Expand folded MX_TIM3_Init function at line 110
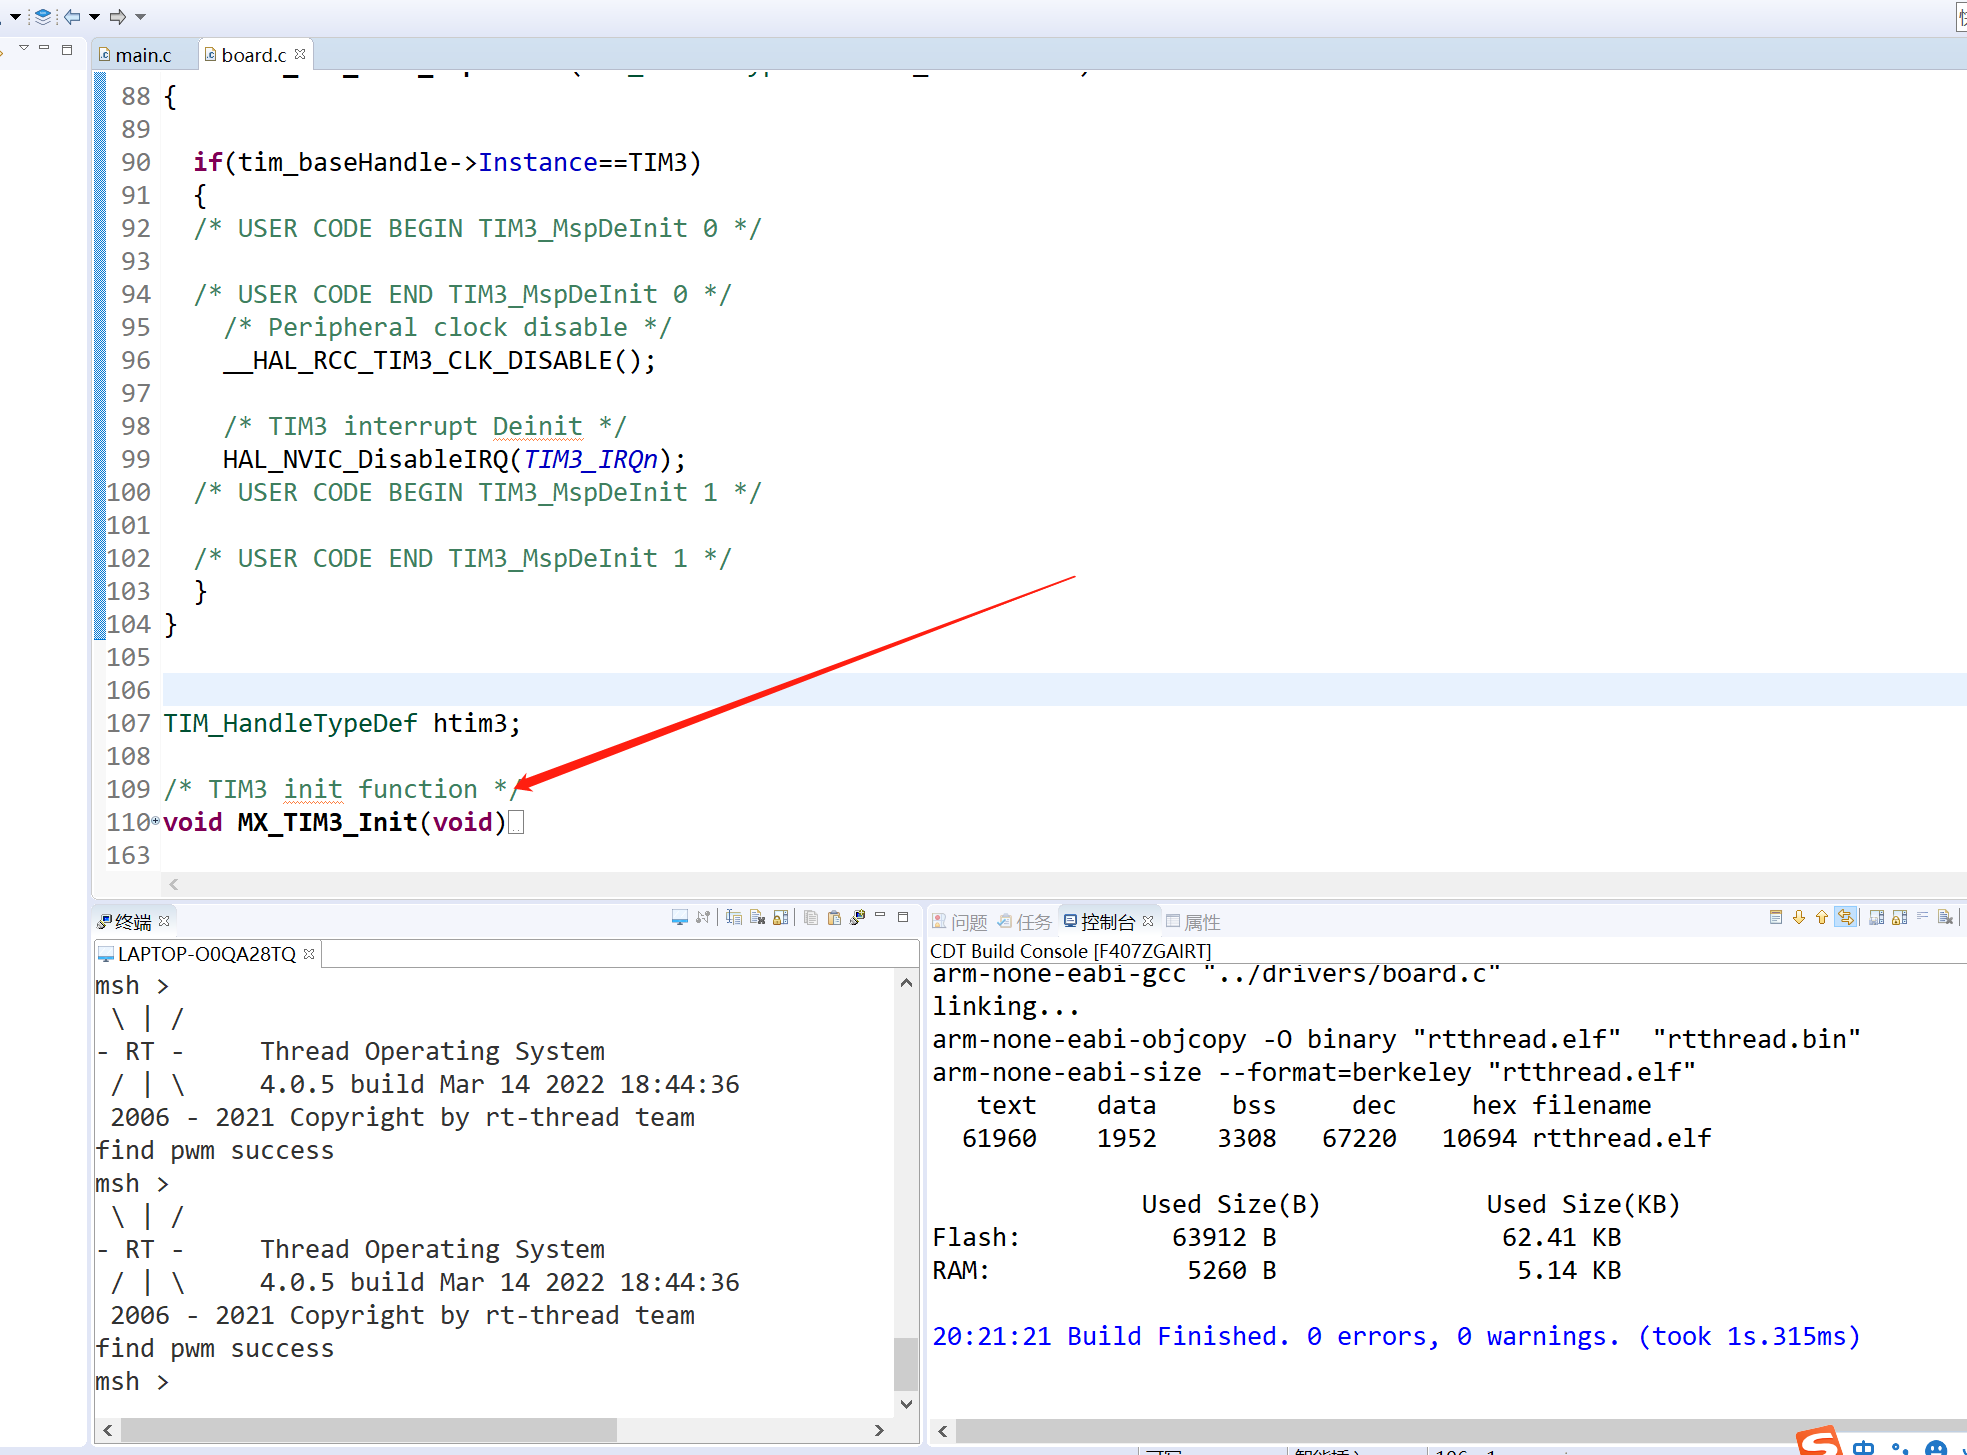 point(156,821)
